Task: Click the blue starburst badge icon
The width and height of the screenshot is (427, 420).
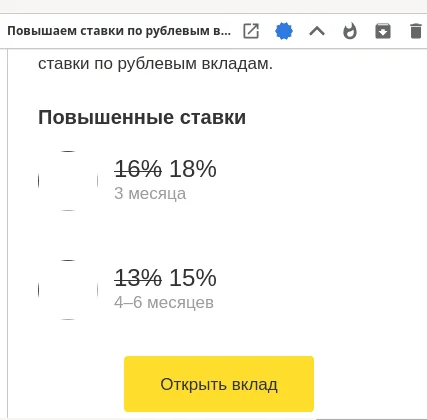Action: 284,31
